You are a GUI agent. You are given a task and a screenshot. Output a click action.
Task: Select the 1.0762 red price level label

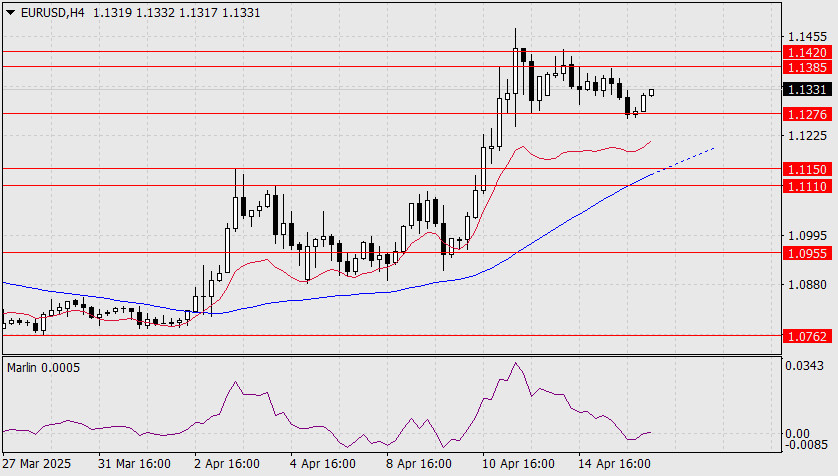(x=808, y=337)
